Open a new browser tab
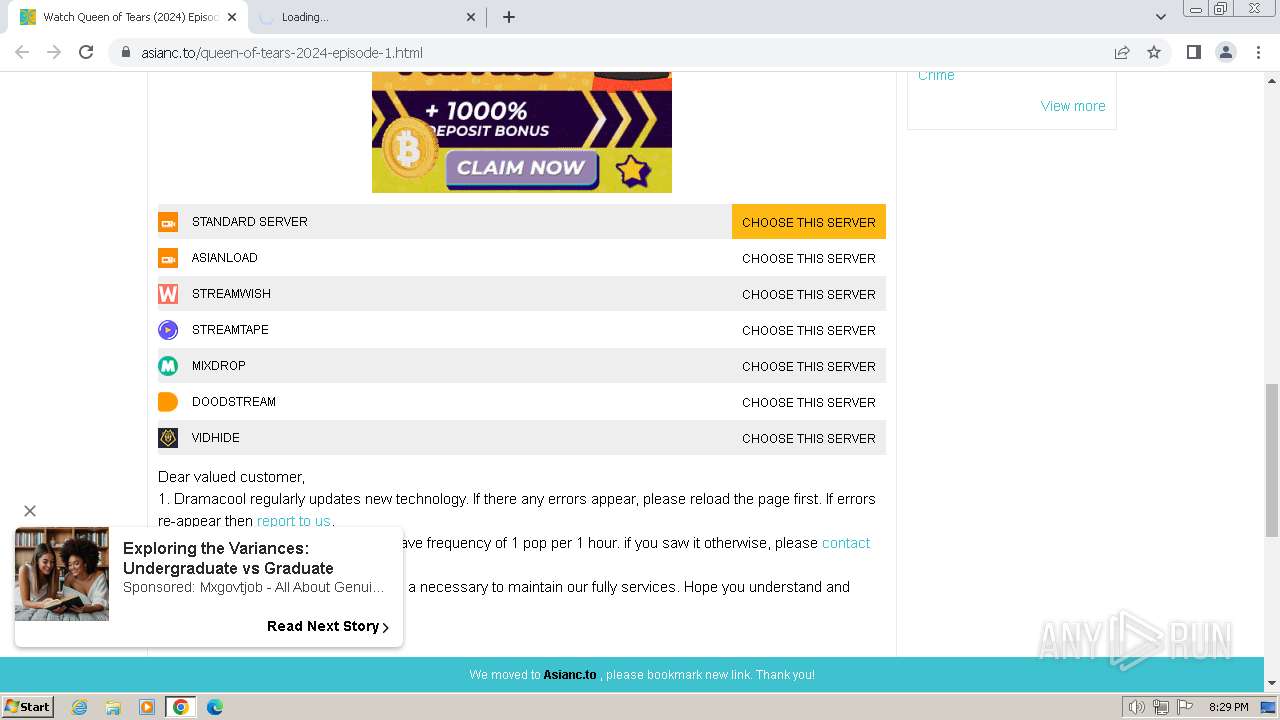Viewport: 1280px width, 720px height. [x=509, y=17]
